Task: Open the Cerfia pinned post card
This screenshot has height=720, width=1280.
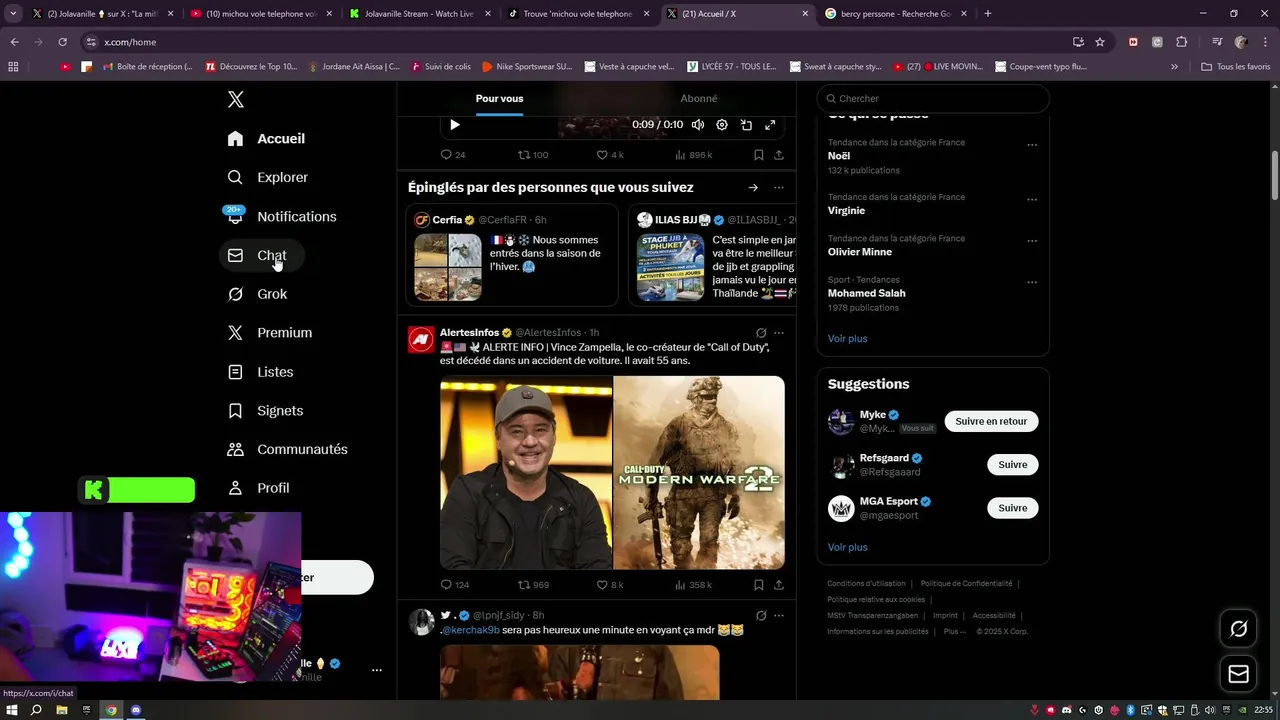Action: (512, 255)
